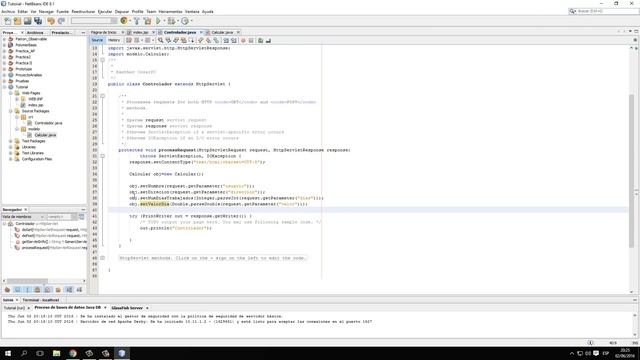Click the Profile Project clock icon
This screenshot has width=640, height=360.
(185, 21)
